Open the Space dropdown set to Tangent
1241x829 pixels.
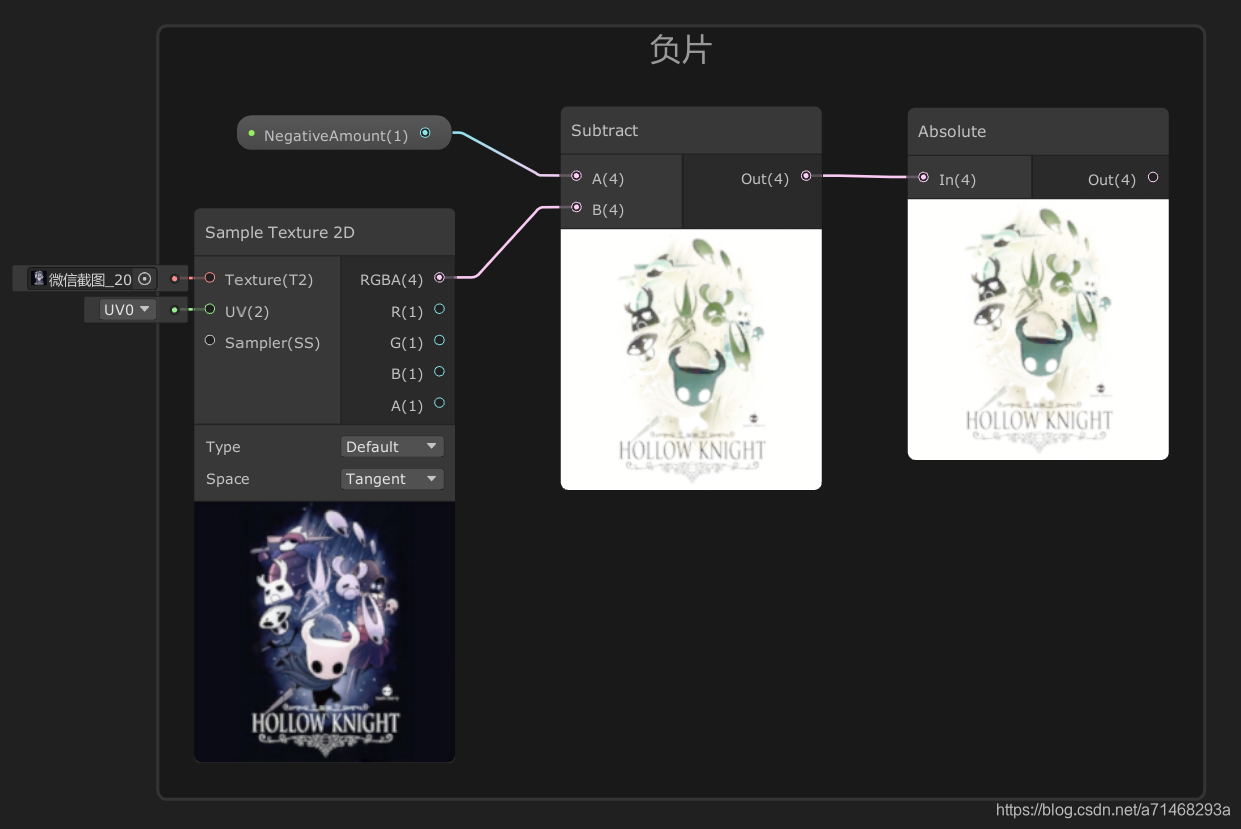pos(392,478)
